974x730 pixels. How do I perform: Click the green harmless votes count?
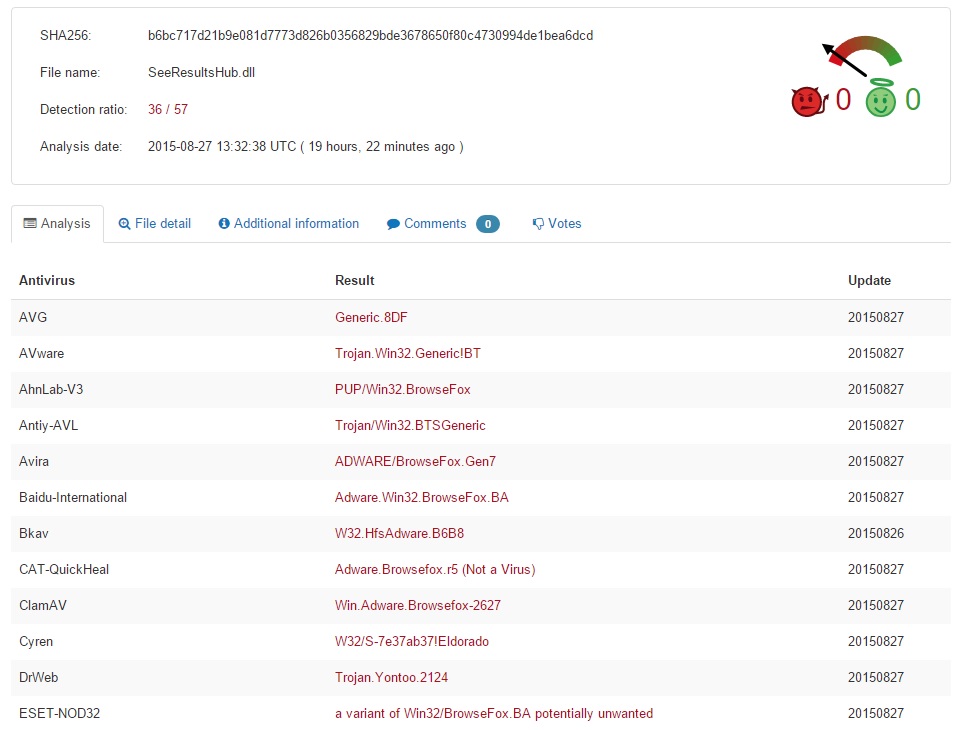(x=913, y=99)
